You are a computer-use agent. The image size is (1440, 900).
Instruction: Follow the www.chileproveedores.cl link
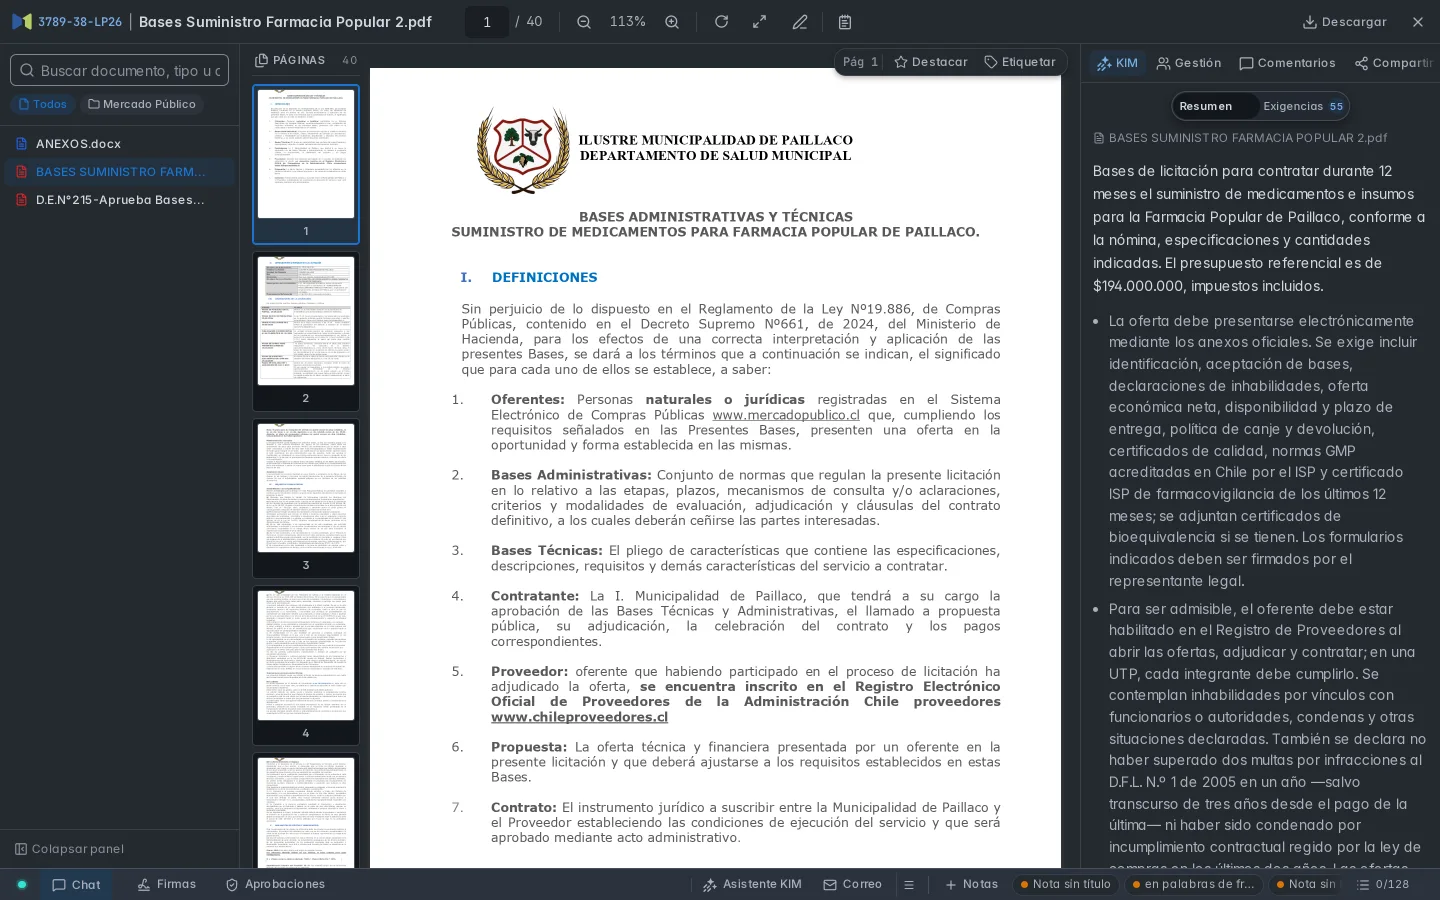click(579, 717)
